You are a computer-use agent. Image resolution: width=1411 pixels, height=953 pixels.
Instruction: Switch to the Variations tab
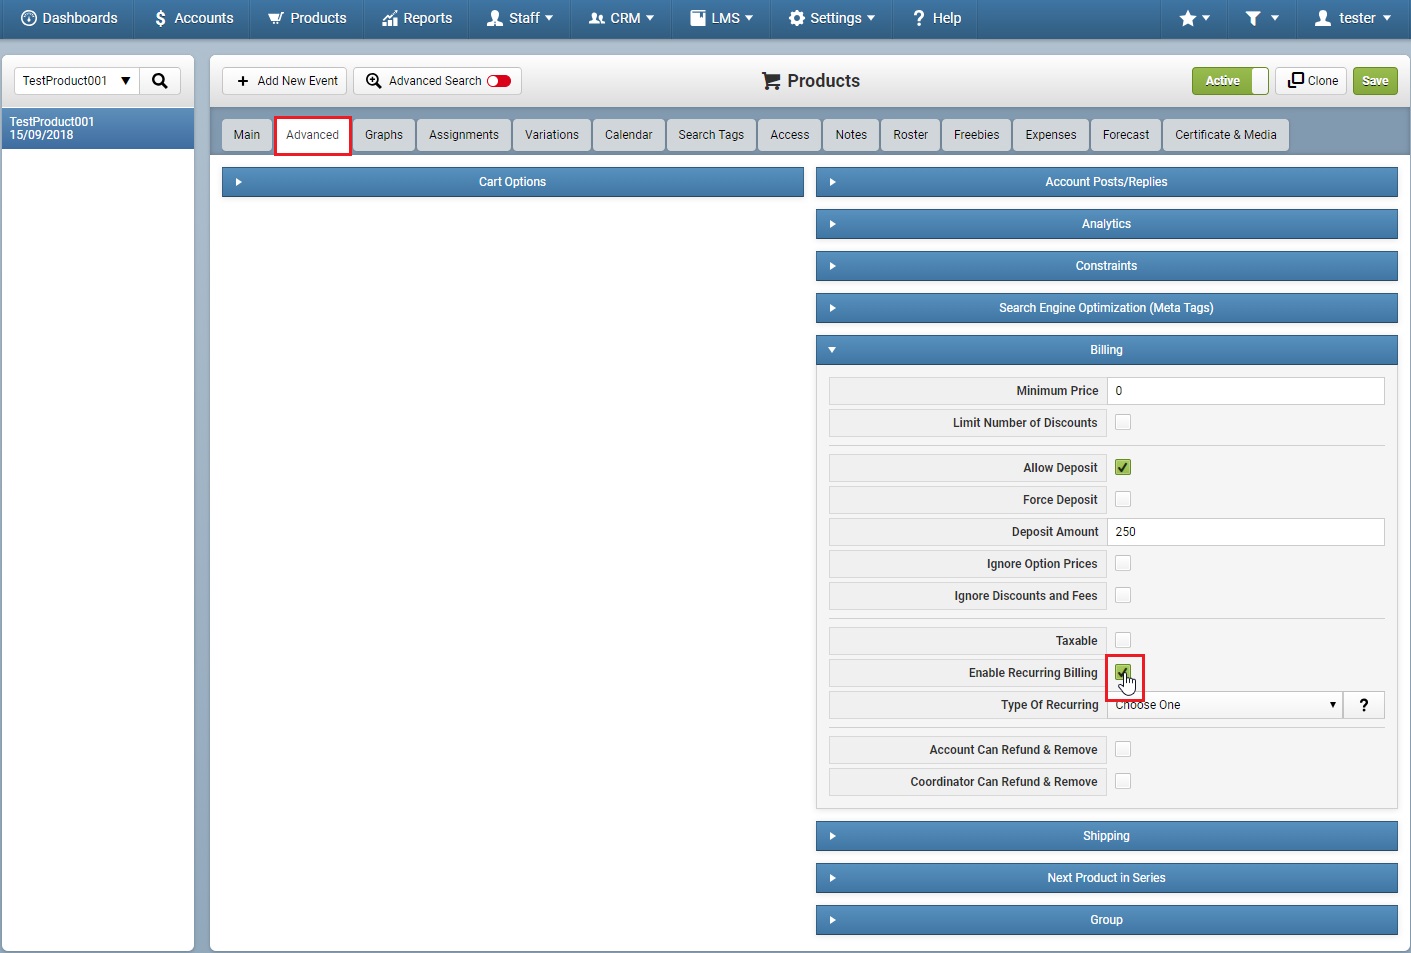552,135
